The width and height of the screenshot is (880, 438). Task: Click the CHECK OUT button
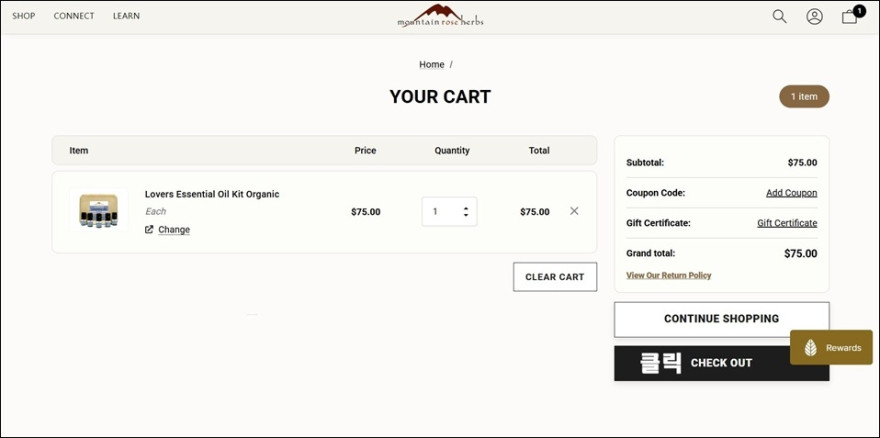coord(722,363)
